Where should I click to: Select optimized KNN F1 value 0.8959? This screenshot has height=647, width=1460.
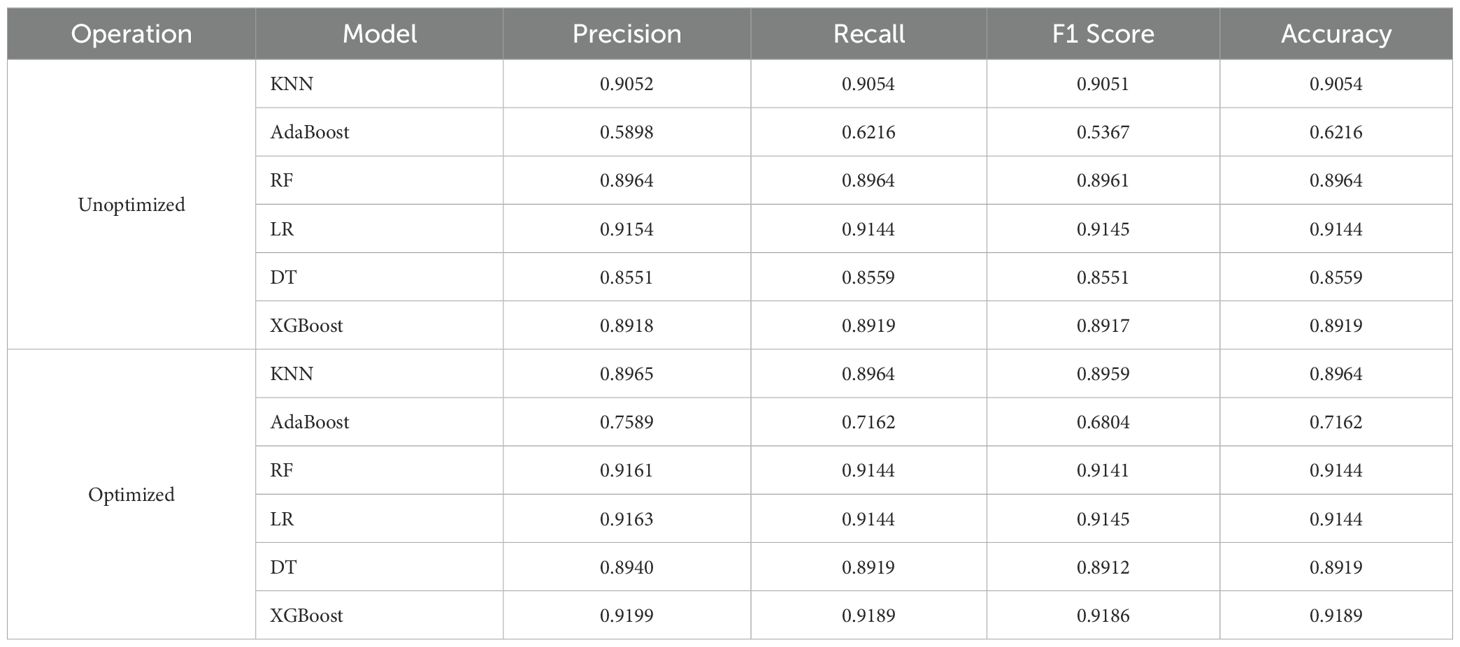point(1103,374)
